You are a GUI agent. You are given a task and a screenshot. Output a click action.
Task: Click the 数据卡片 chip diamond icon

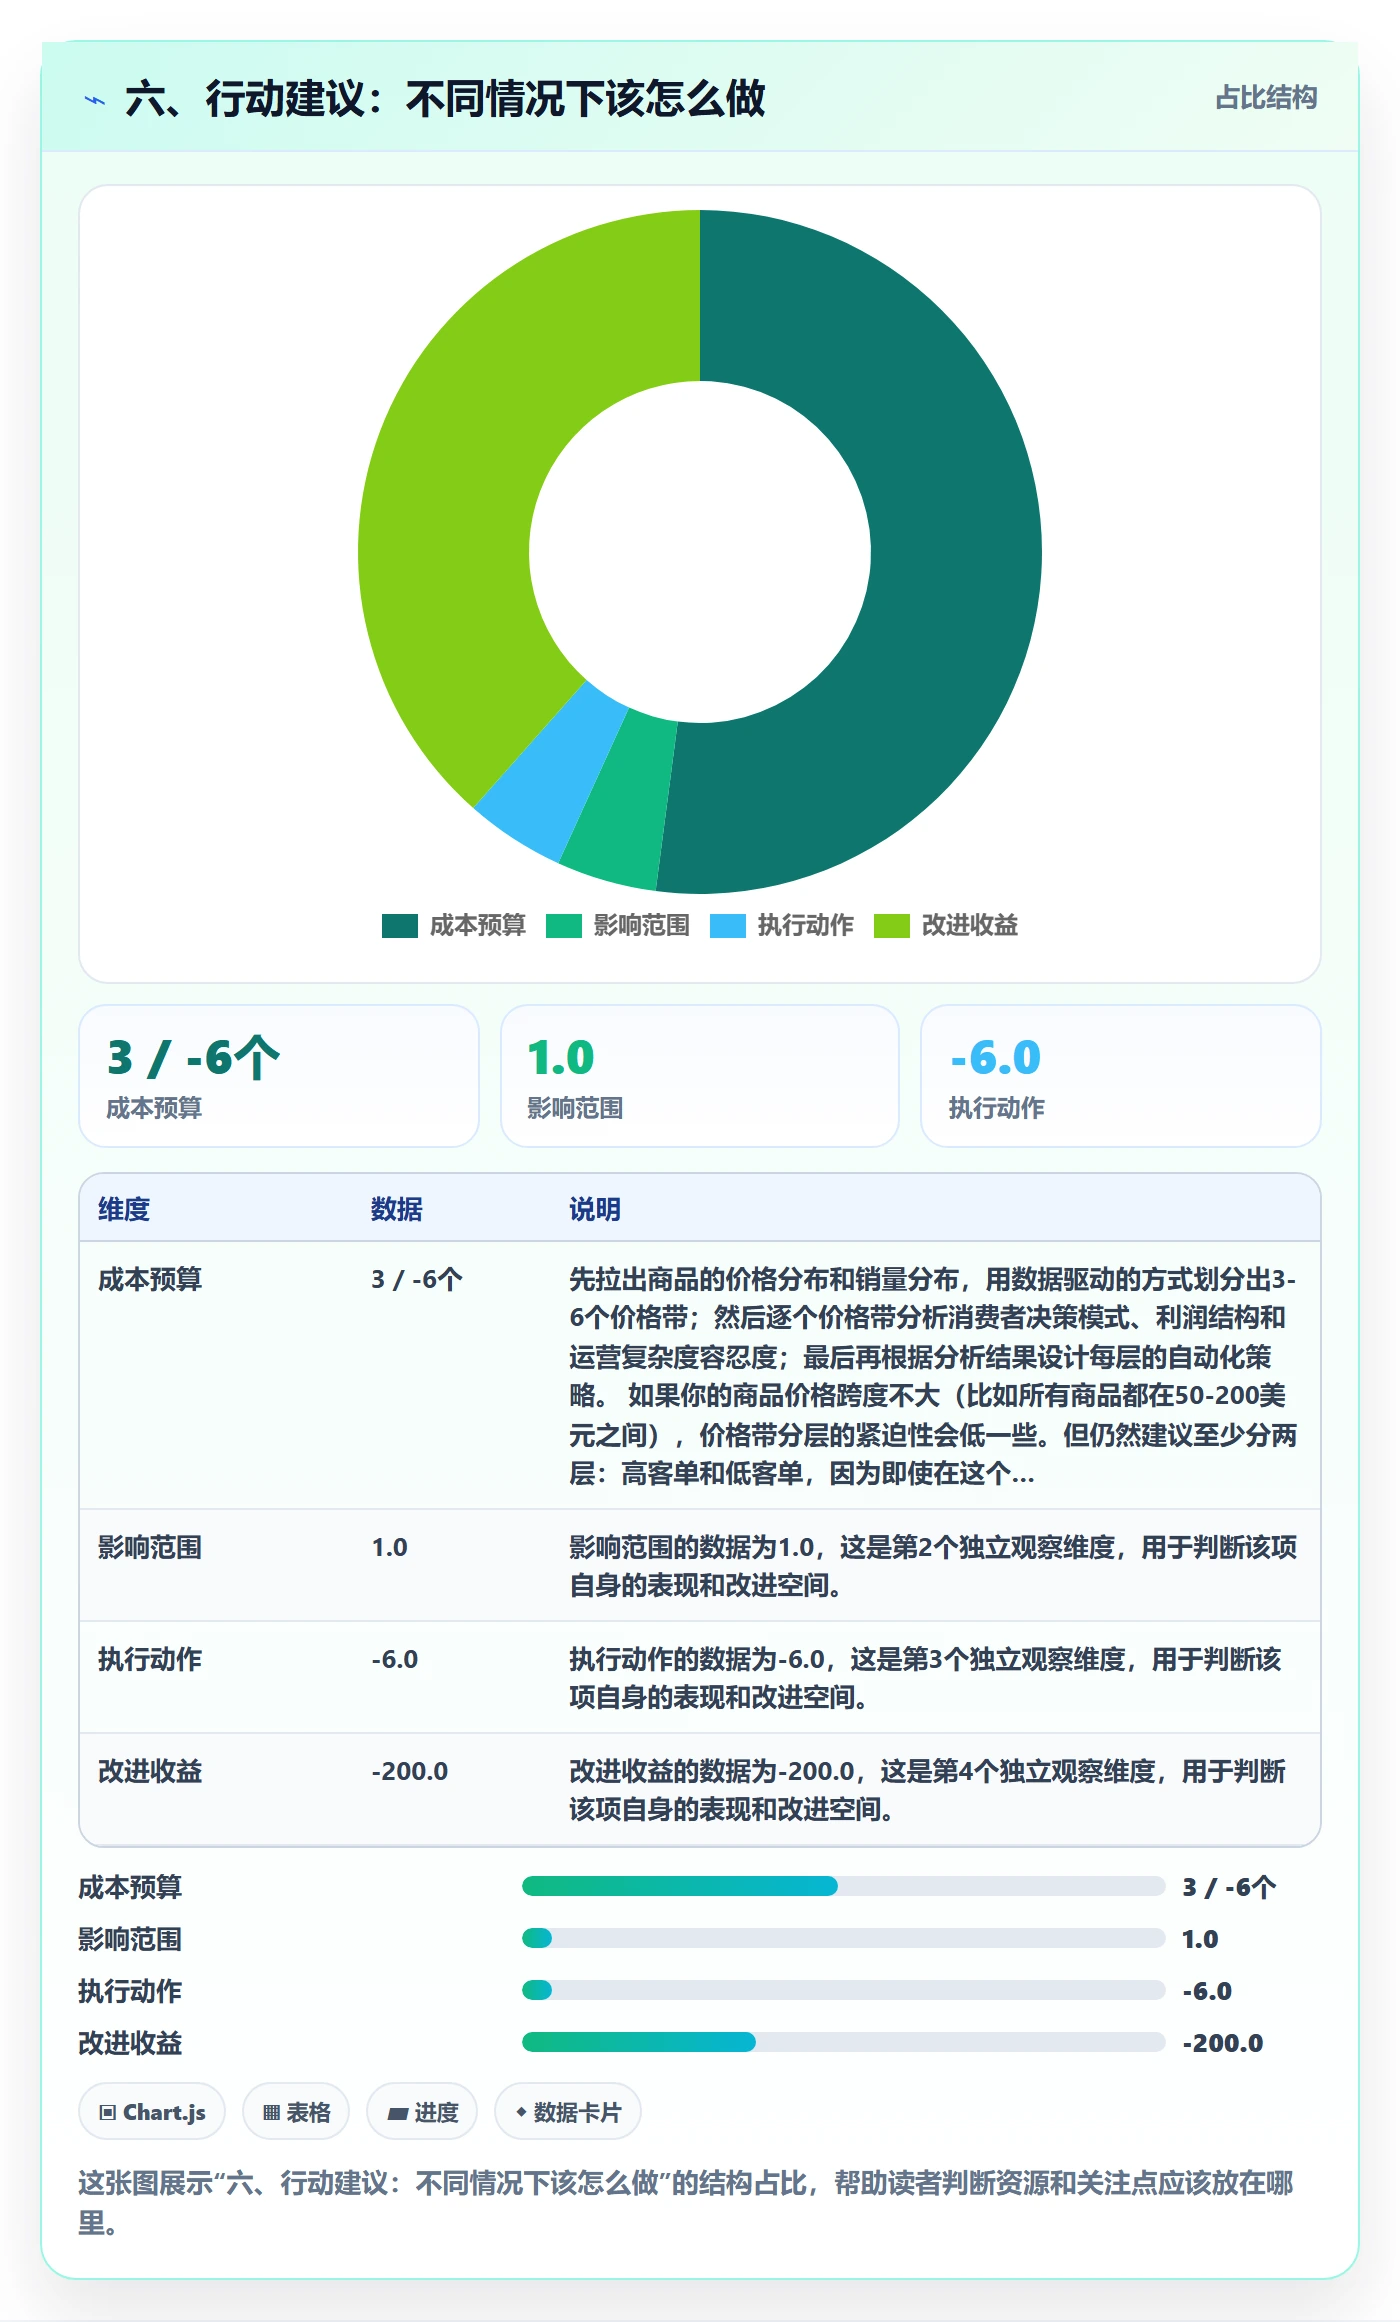[521, 2112]
